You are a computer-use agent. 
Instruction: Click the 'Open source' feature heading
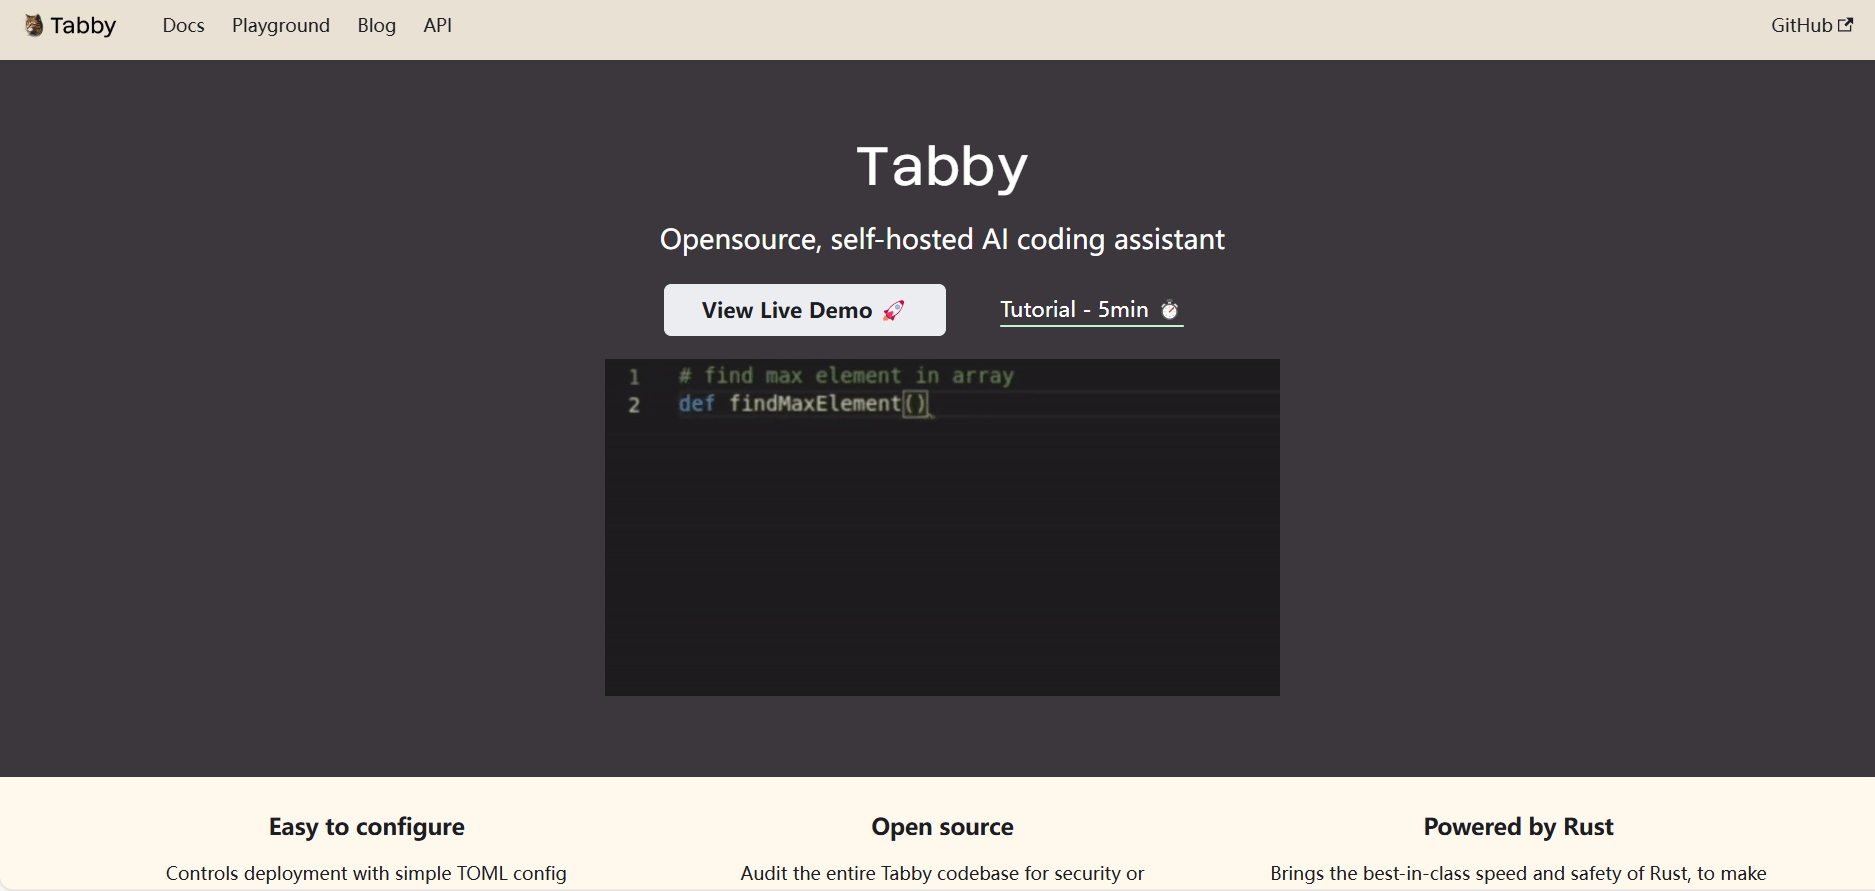coord(942,827)
